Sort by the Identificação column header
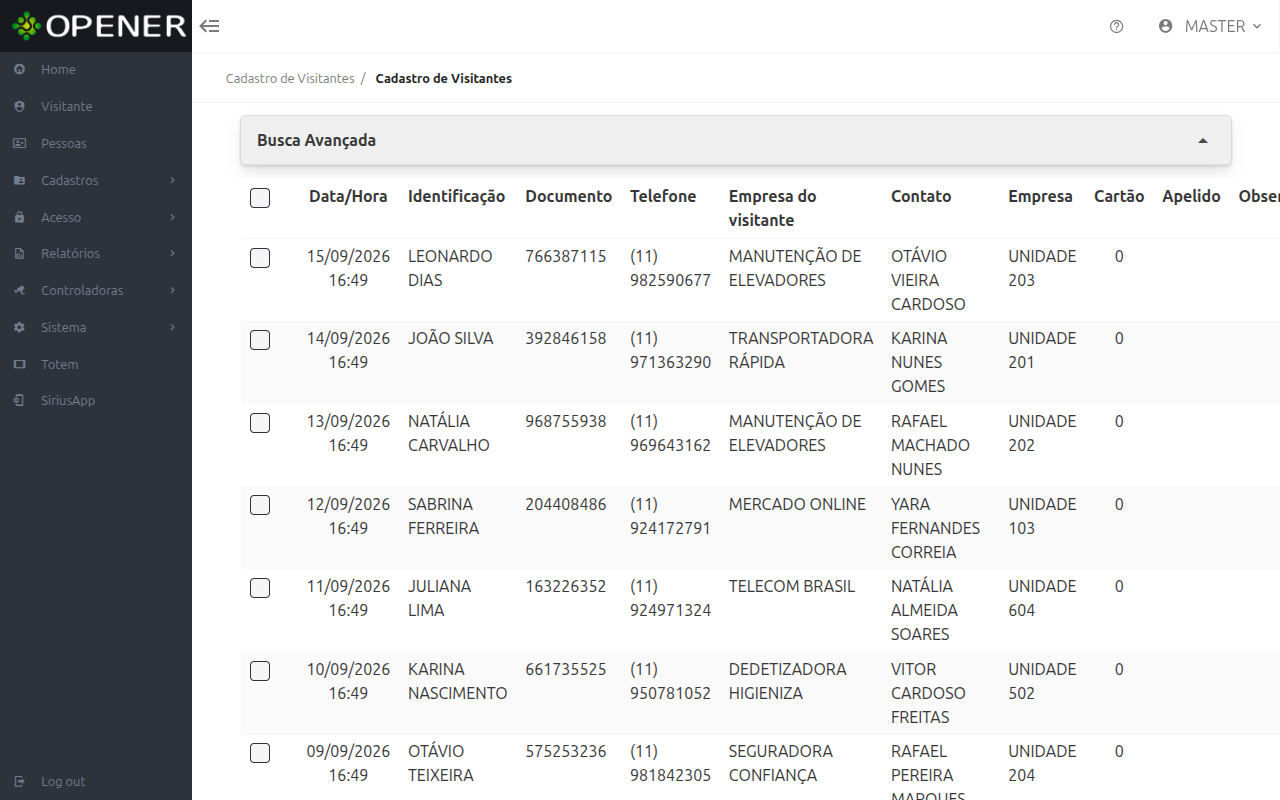Screen dimensions: 1280x800 [x=457, y=196]
